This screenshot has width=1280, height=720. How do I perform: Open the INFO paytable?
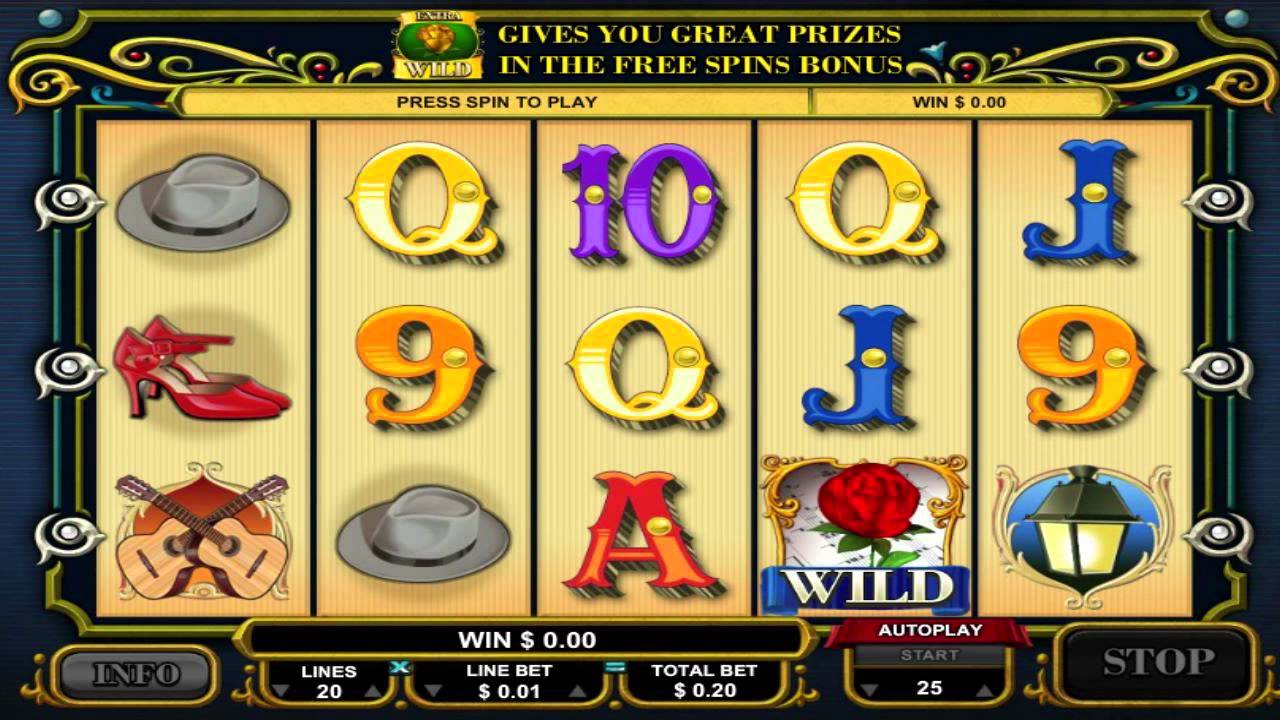pos(135,675)
